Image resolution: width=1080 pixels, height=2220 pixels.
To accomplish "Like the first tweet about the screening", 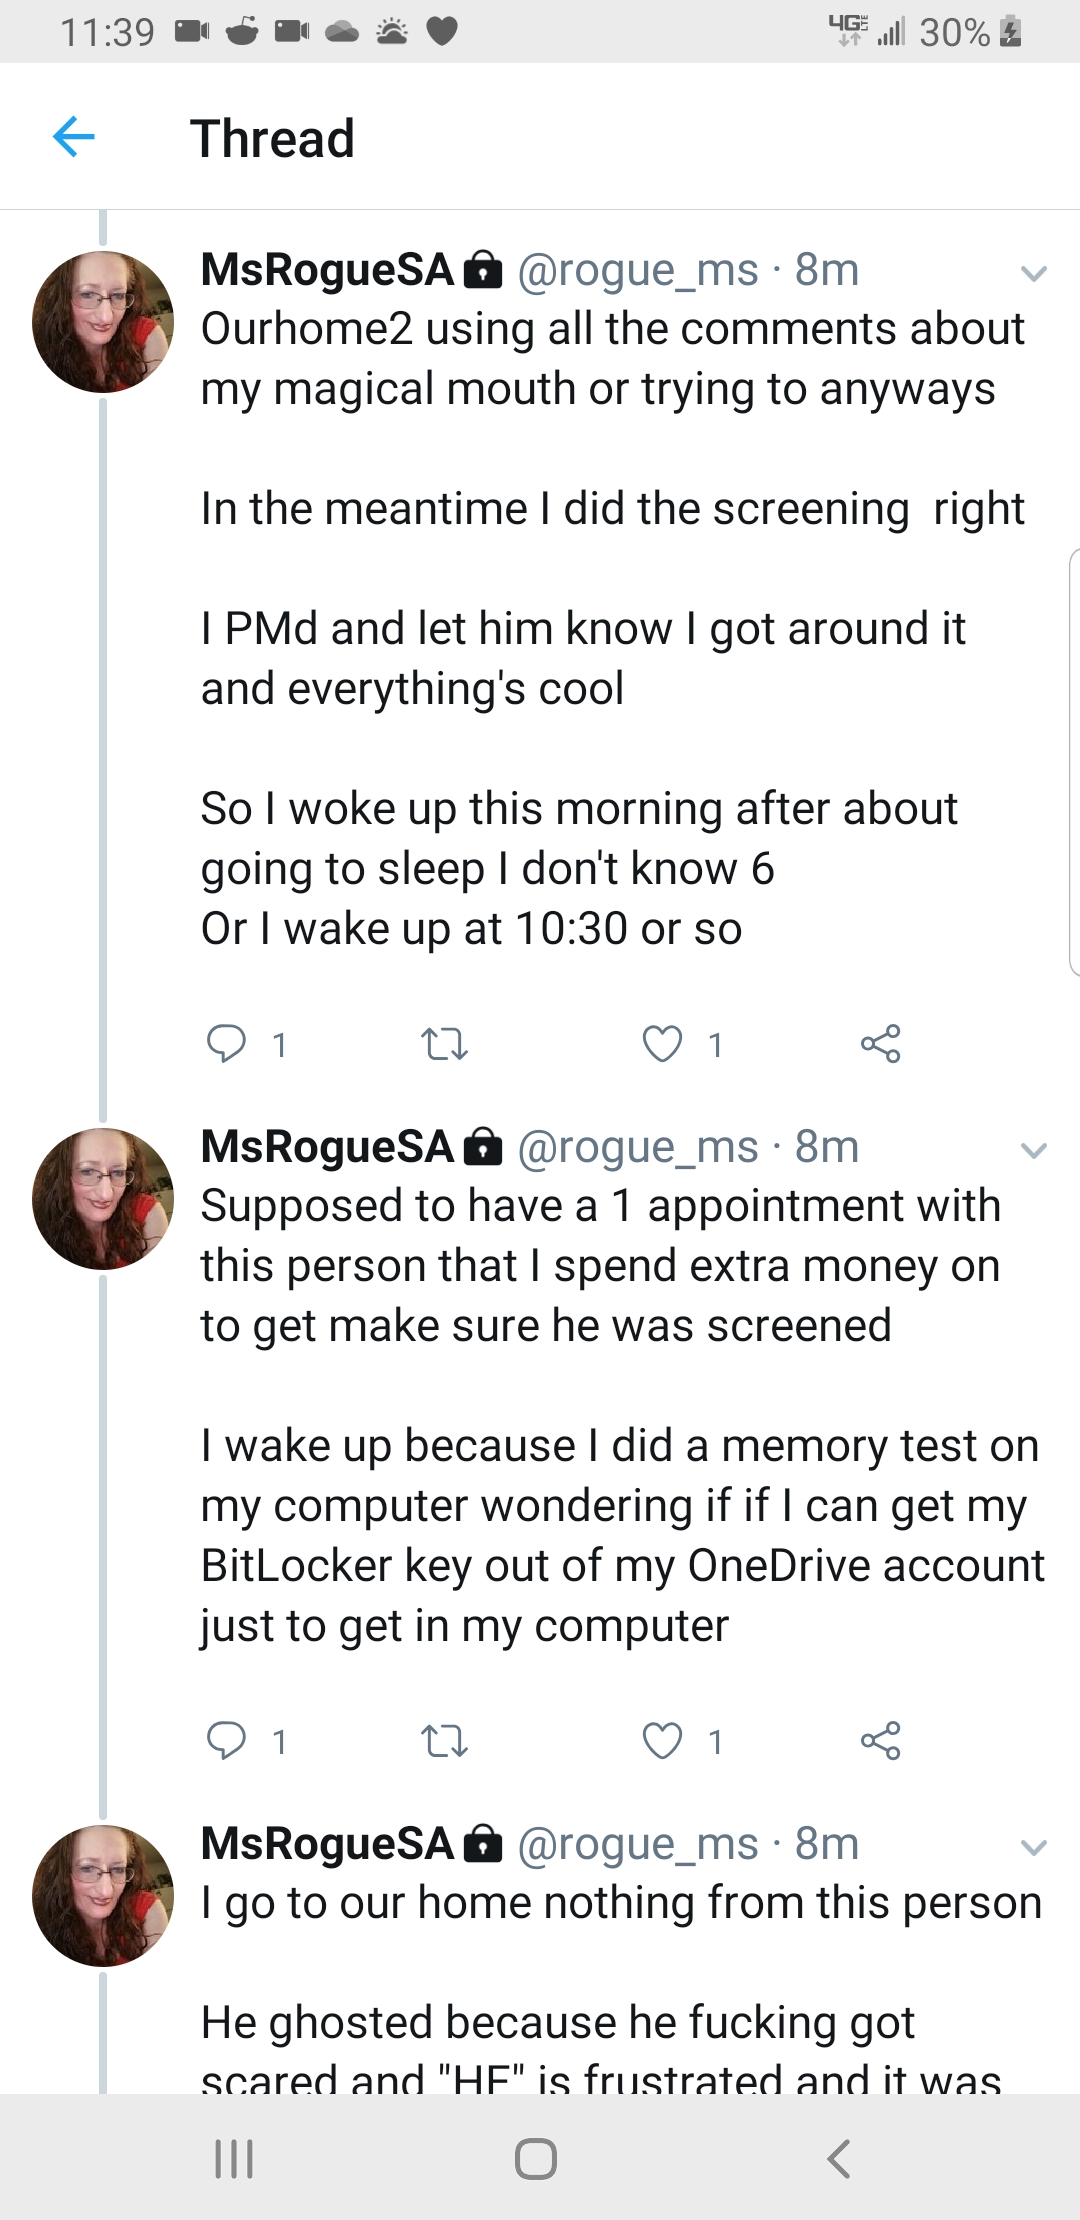I will point(662,1043).
